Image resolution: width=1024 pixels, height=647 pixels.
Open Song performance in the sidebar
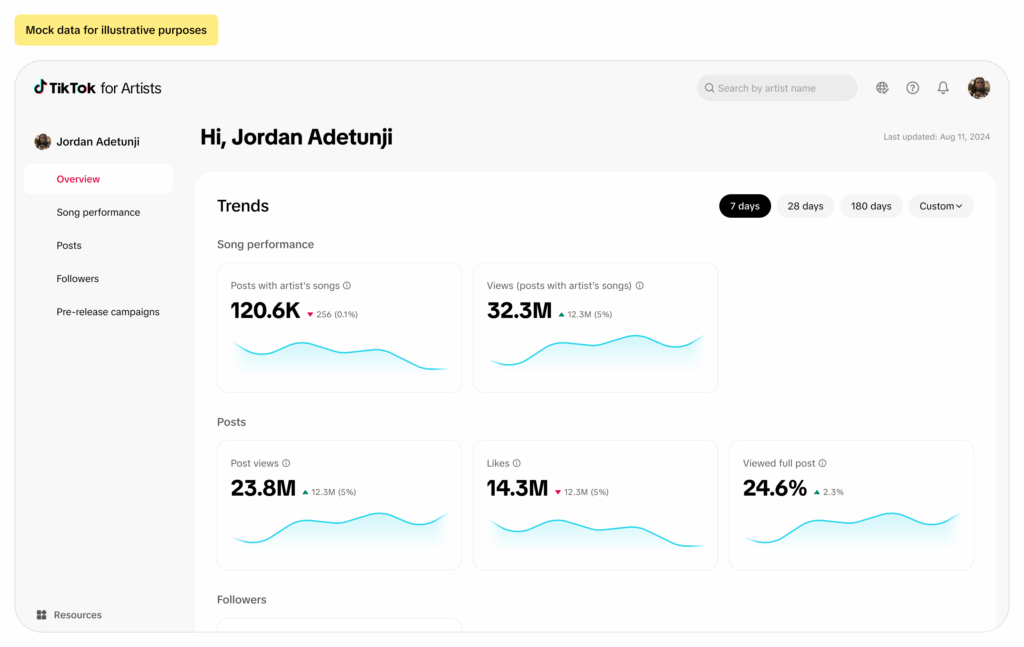(x=98, y=212)
